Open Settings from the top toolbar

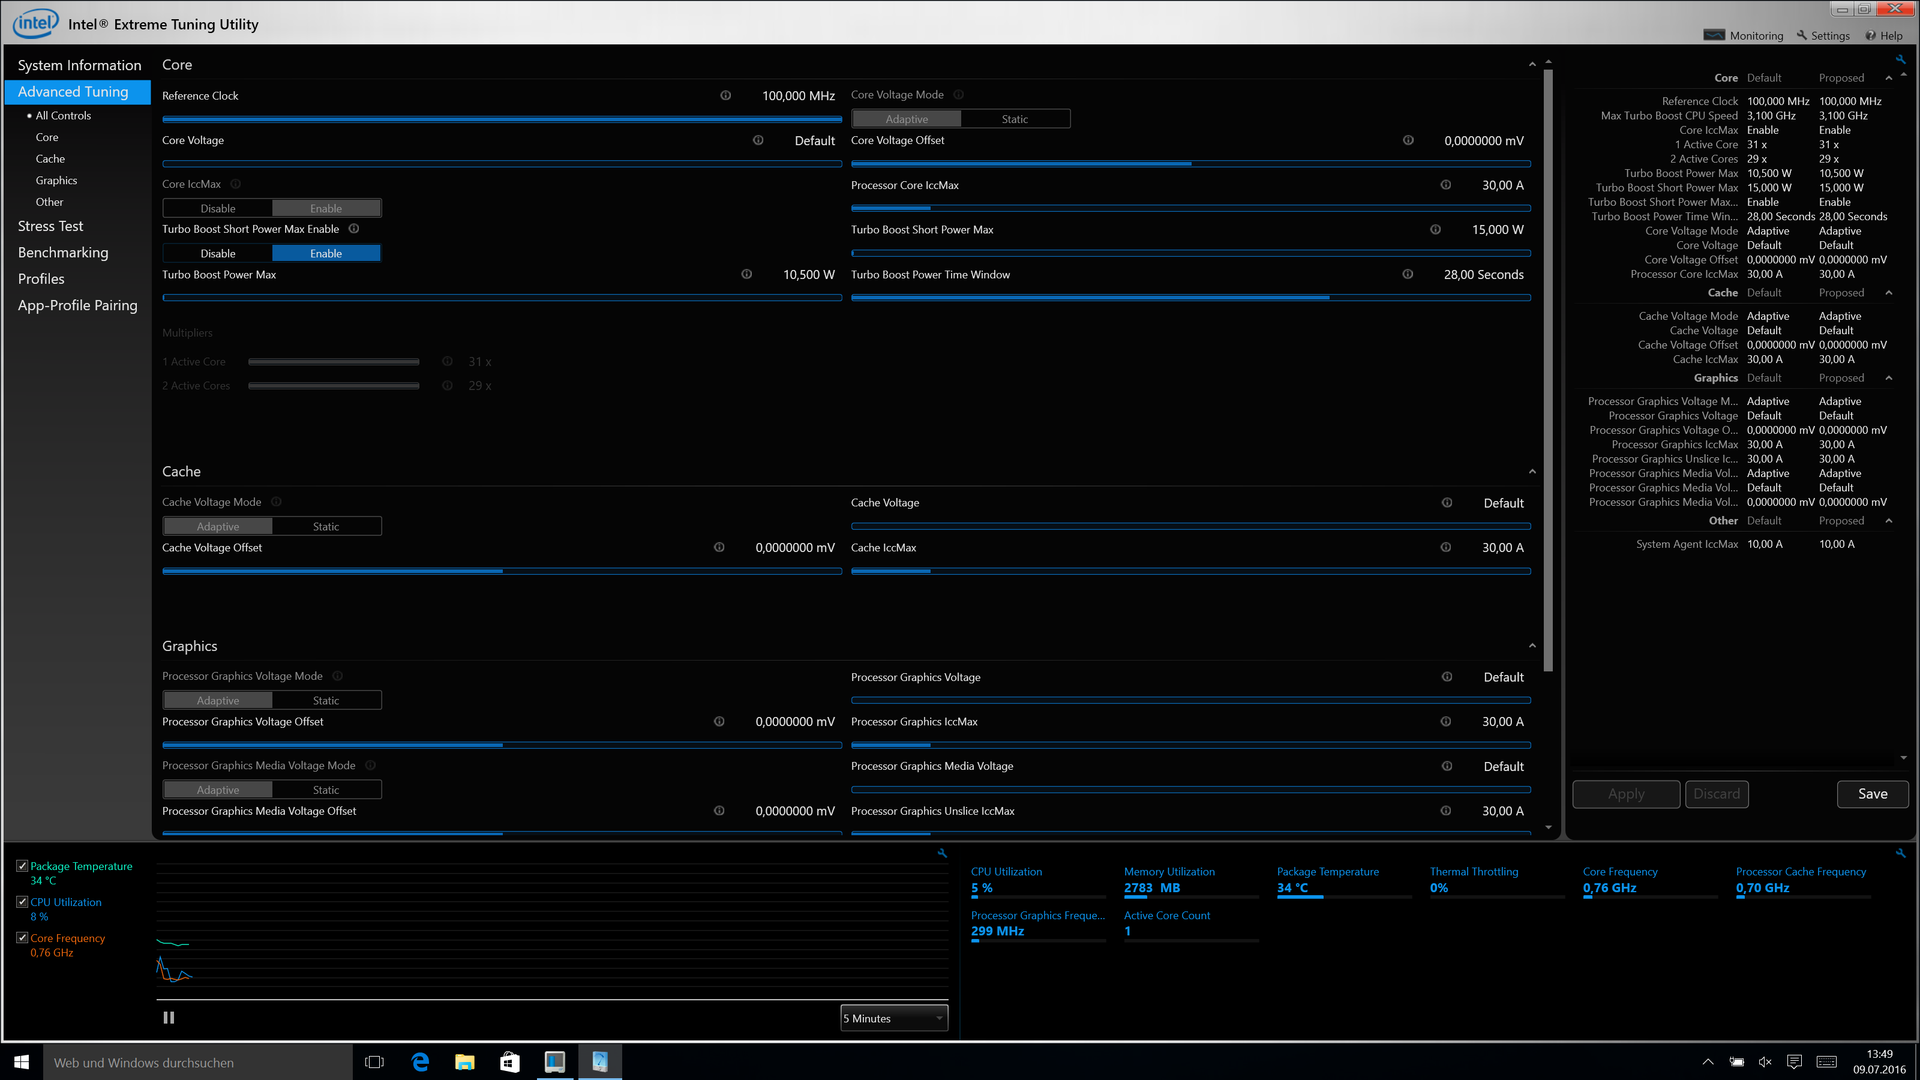(x=1823, y=36)
